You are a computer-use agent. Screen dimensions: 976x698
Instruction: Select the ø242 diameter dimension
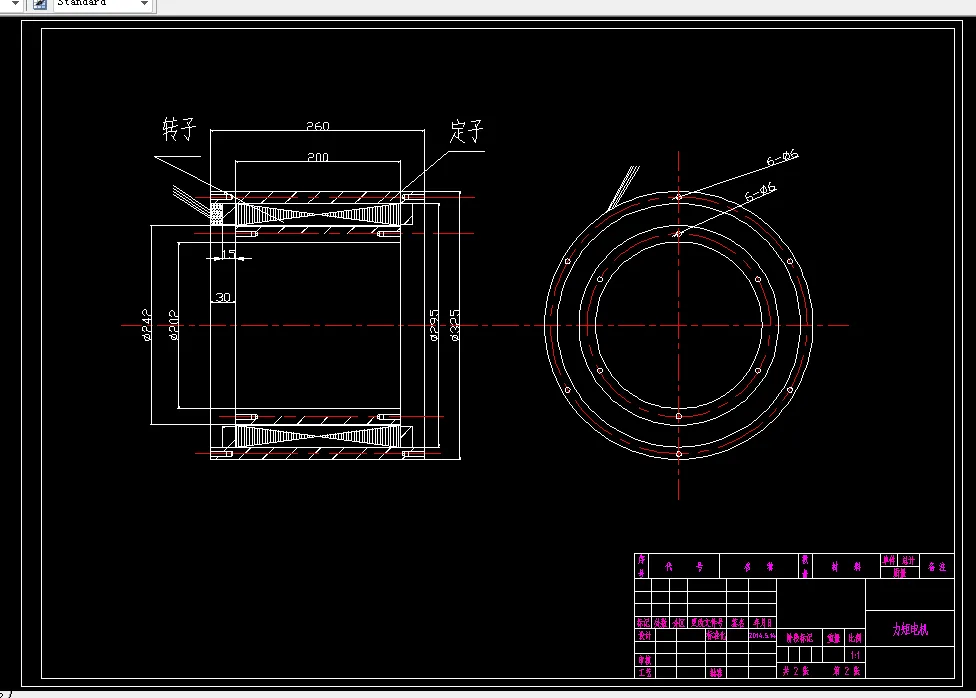point(147,324)
